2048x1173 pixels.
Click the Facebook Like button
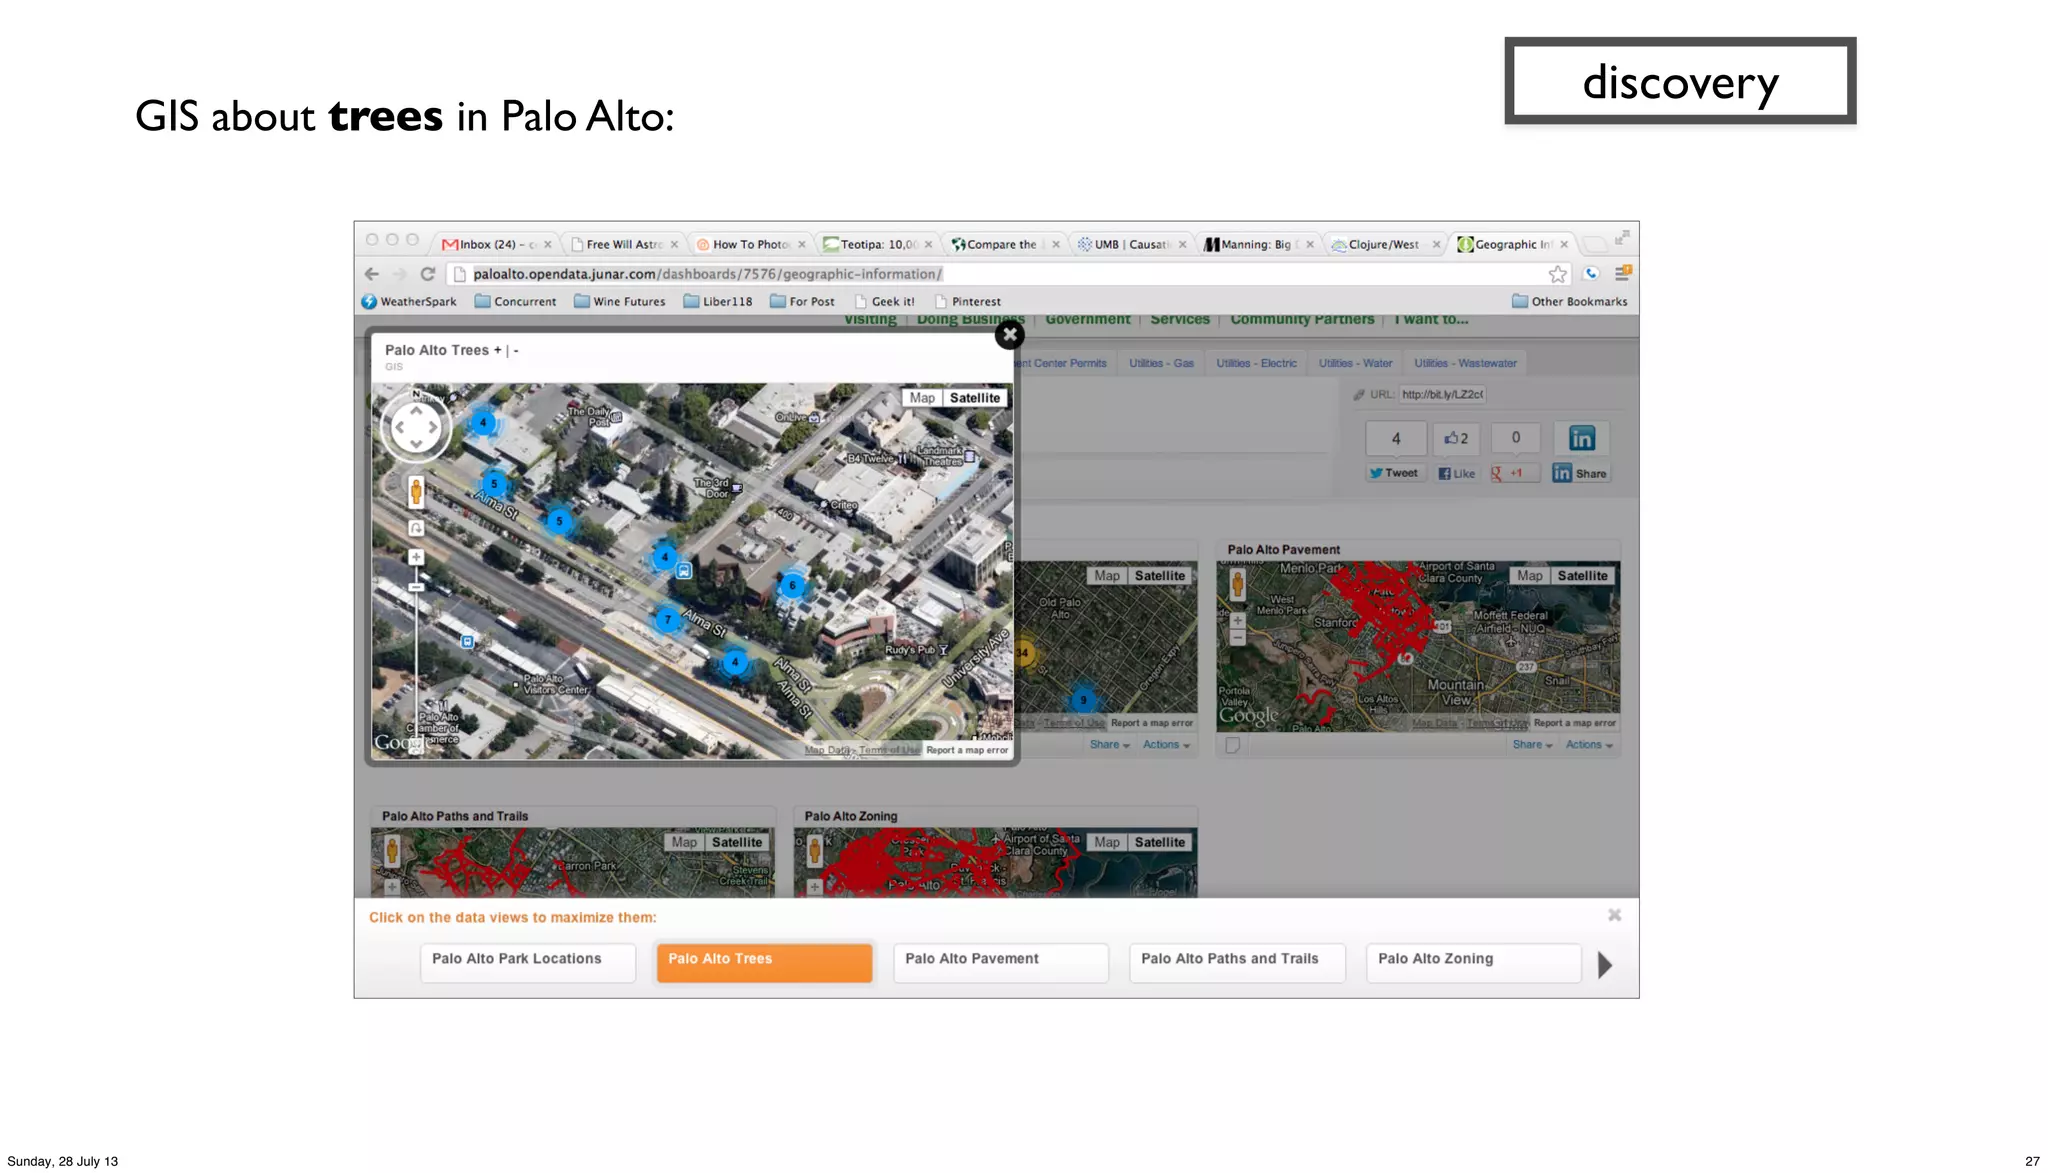1456,474
